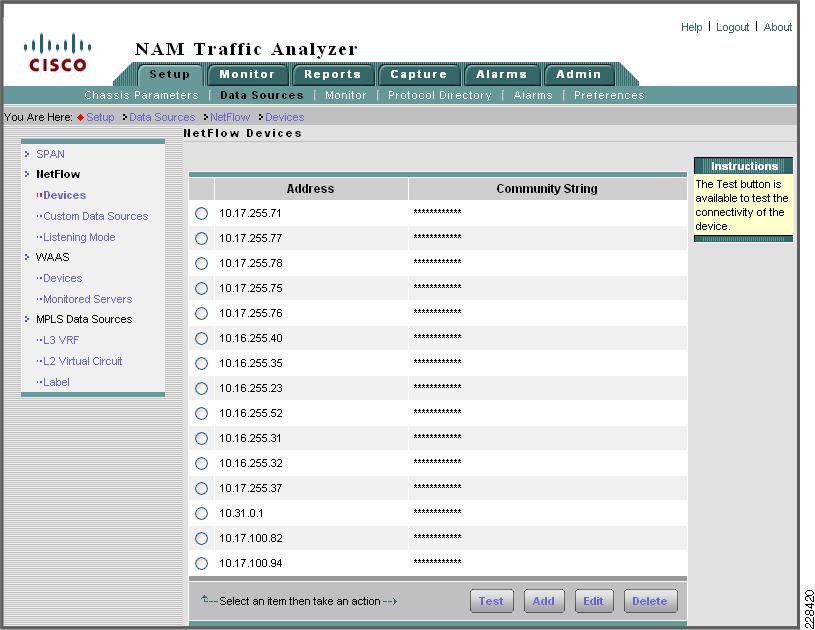The image size is (815, 630).
Task: Choose the 10.16.255.31 device radio button
Action: pos(201,438)
